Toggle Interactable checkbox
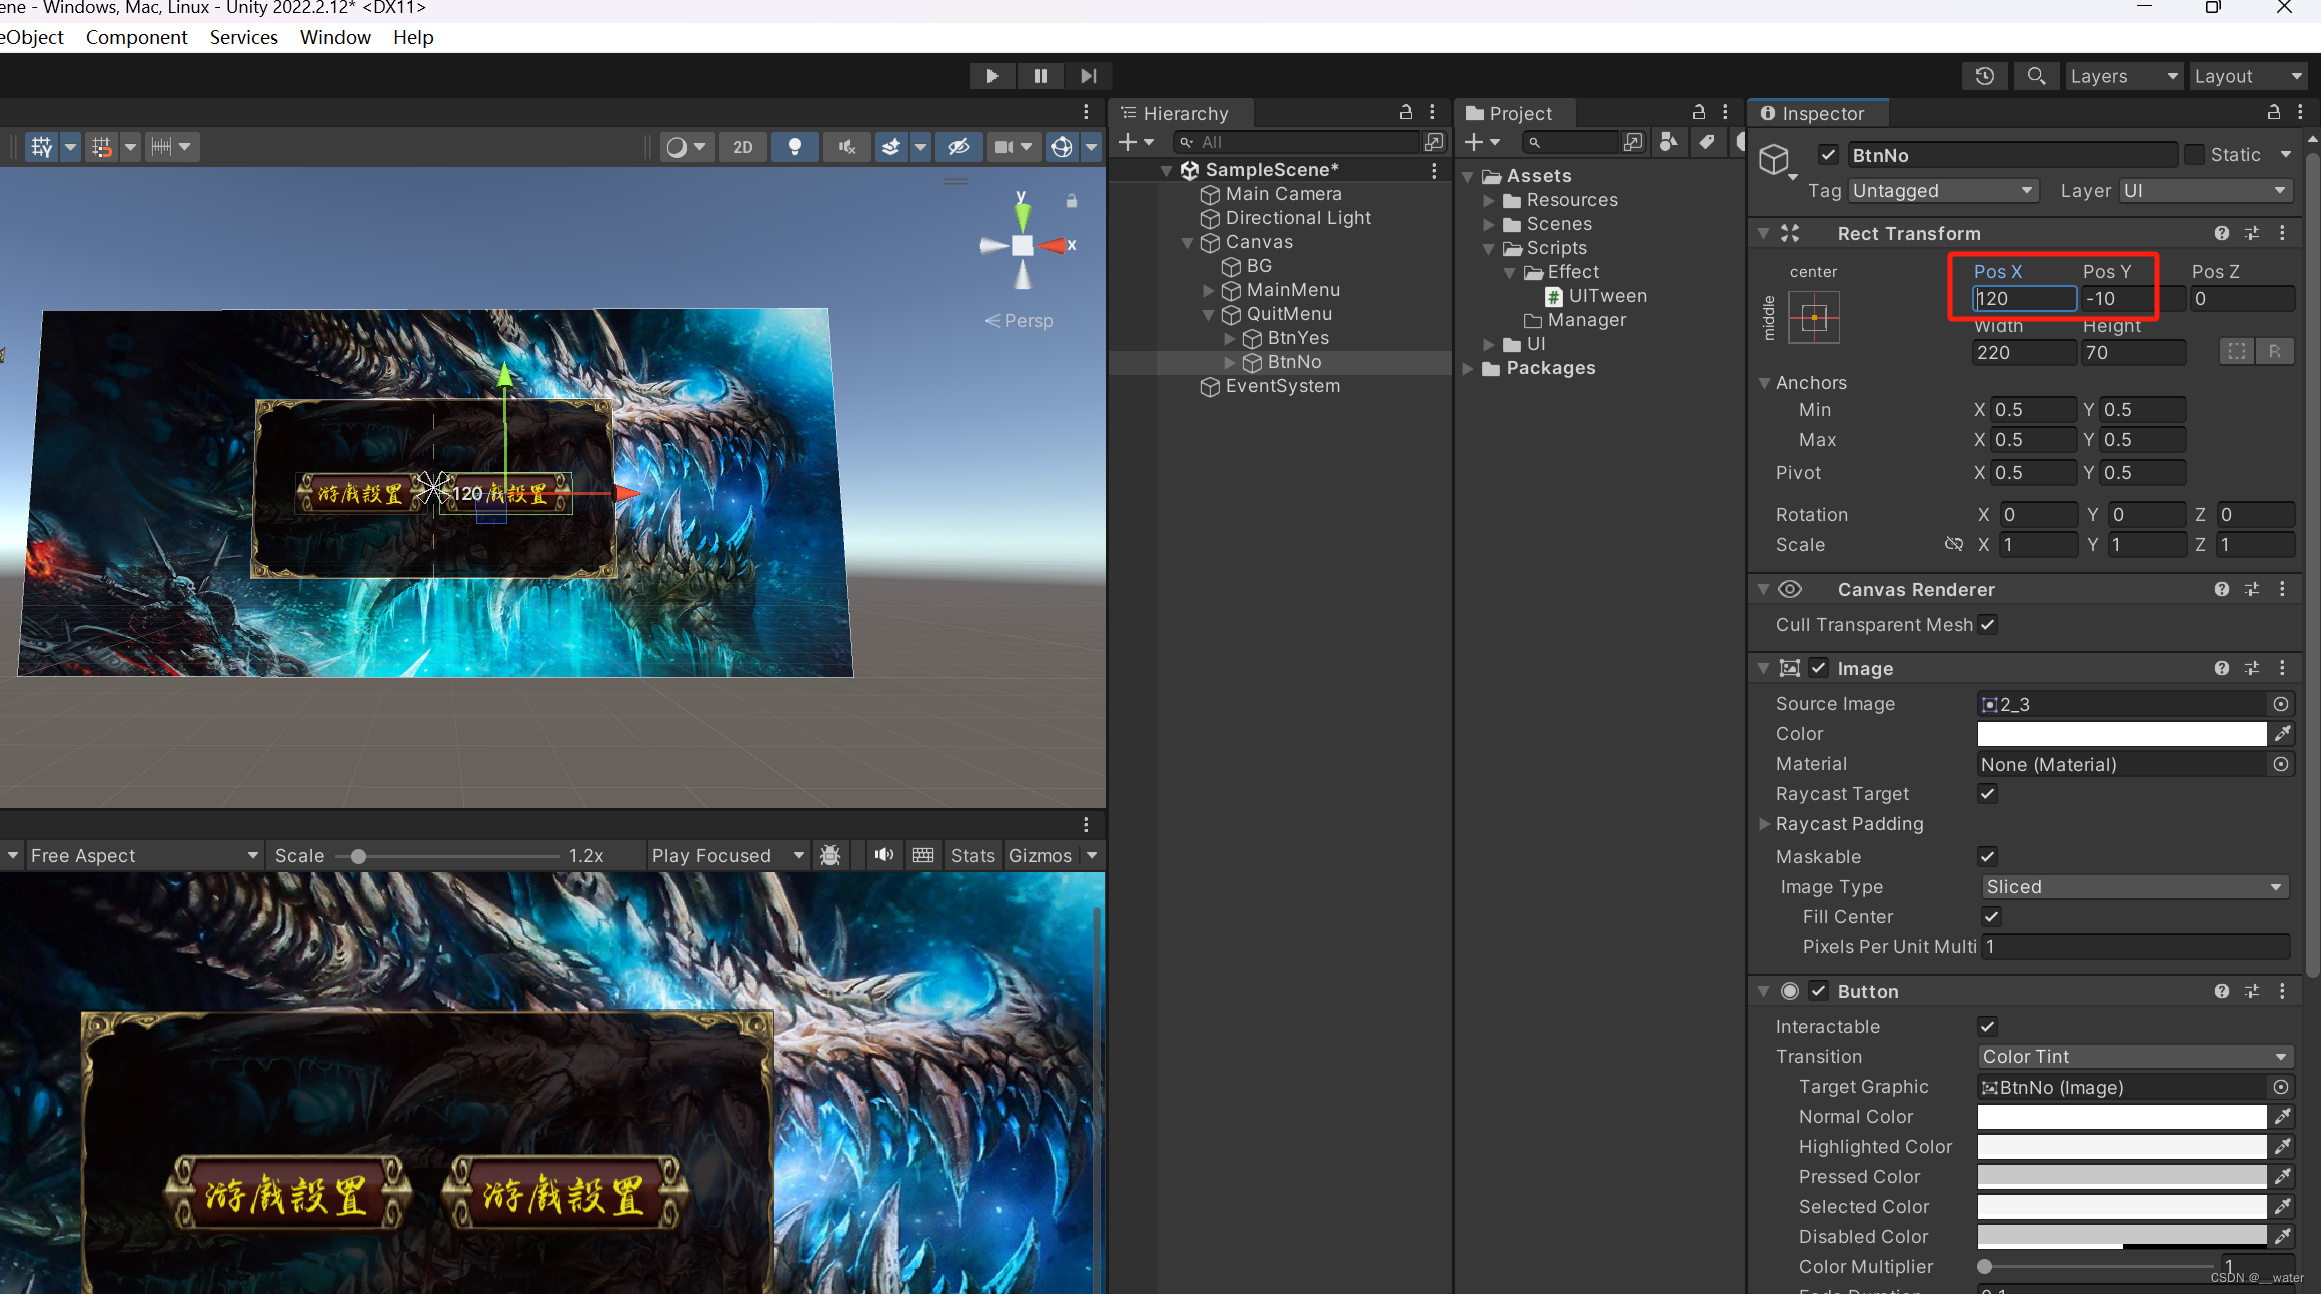This screenshot has height=1294, width=2321. 1988,1027
